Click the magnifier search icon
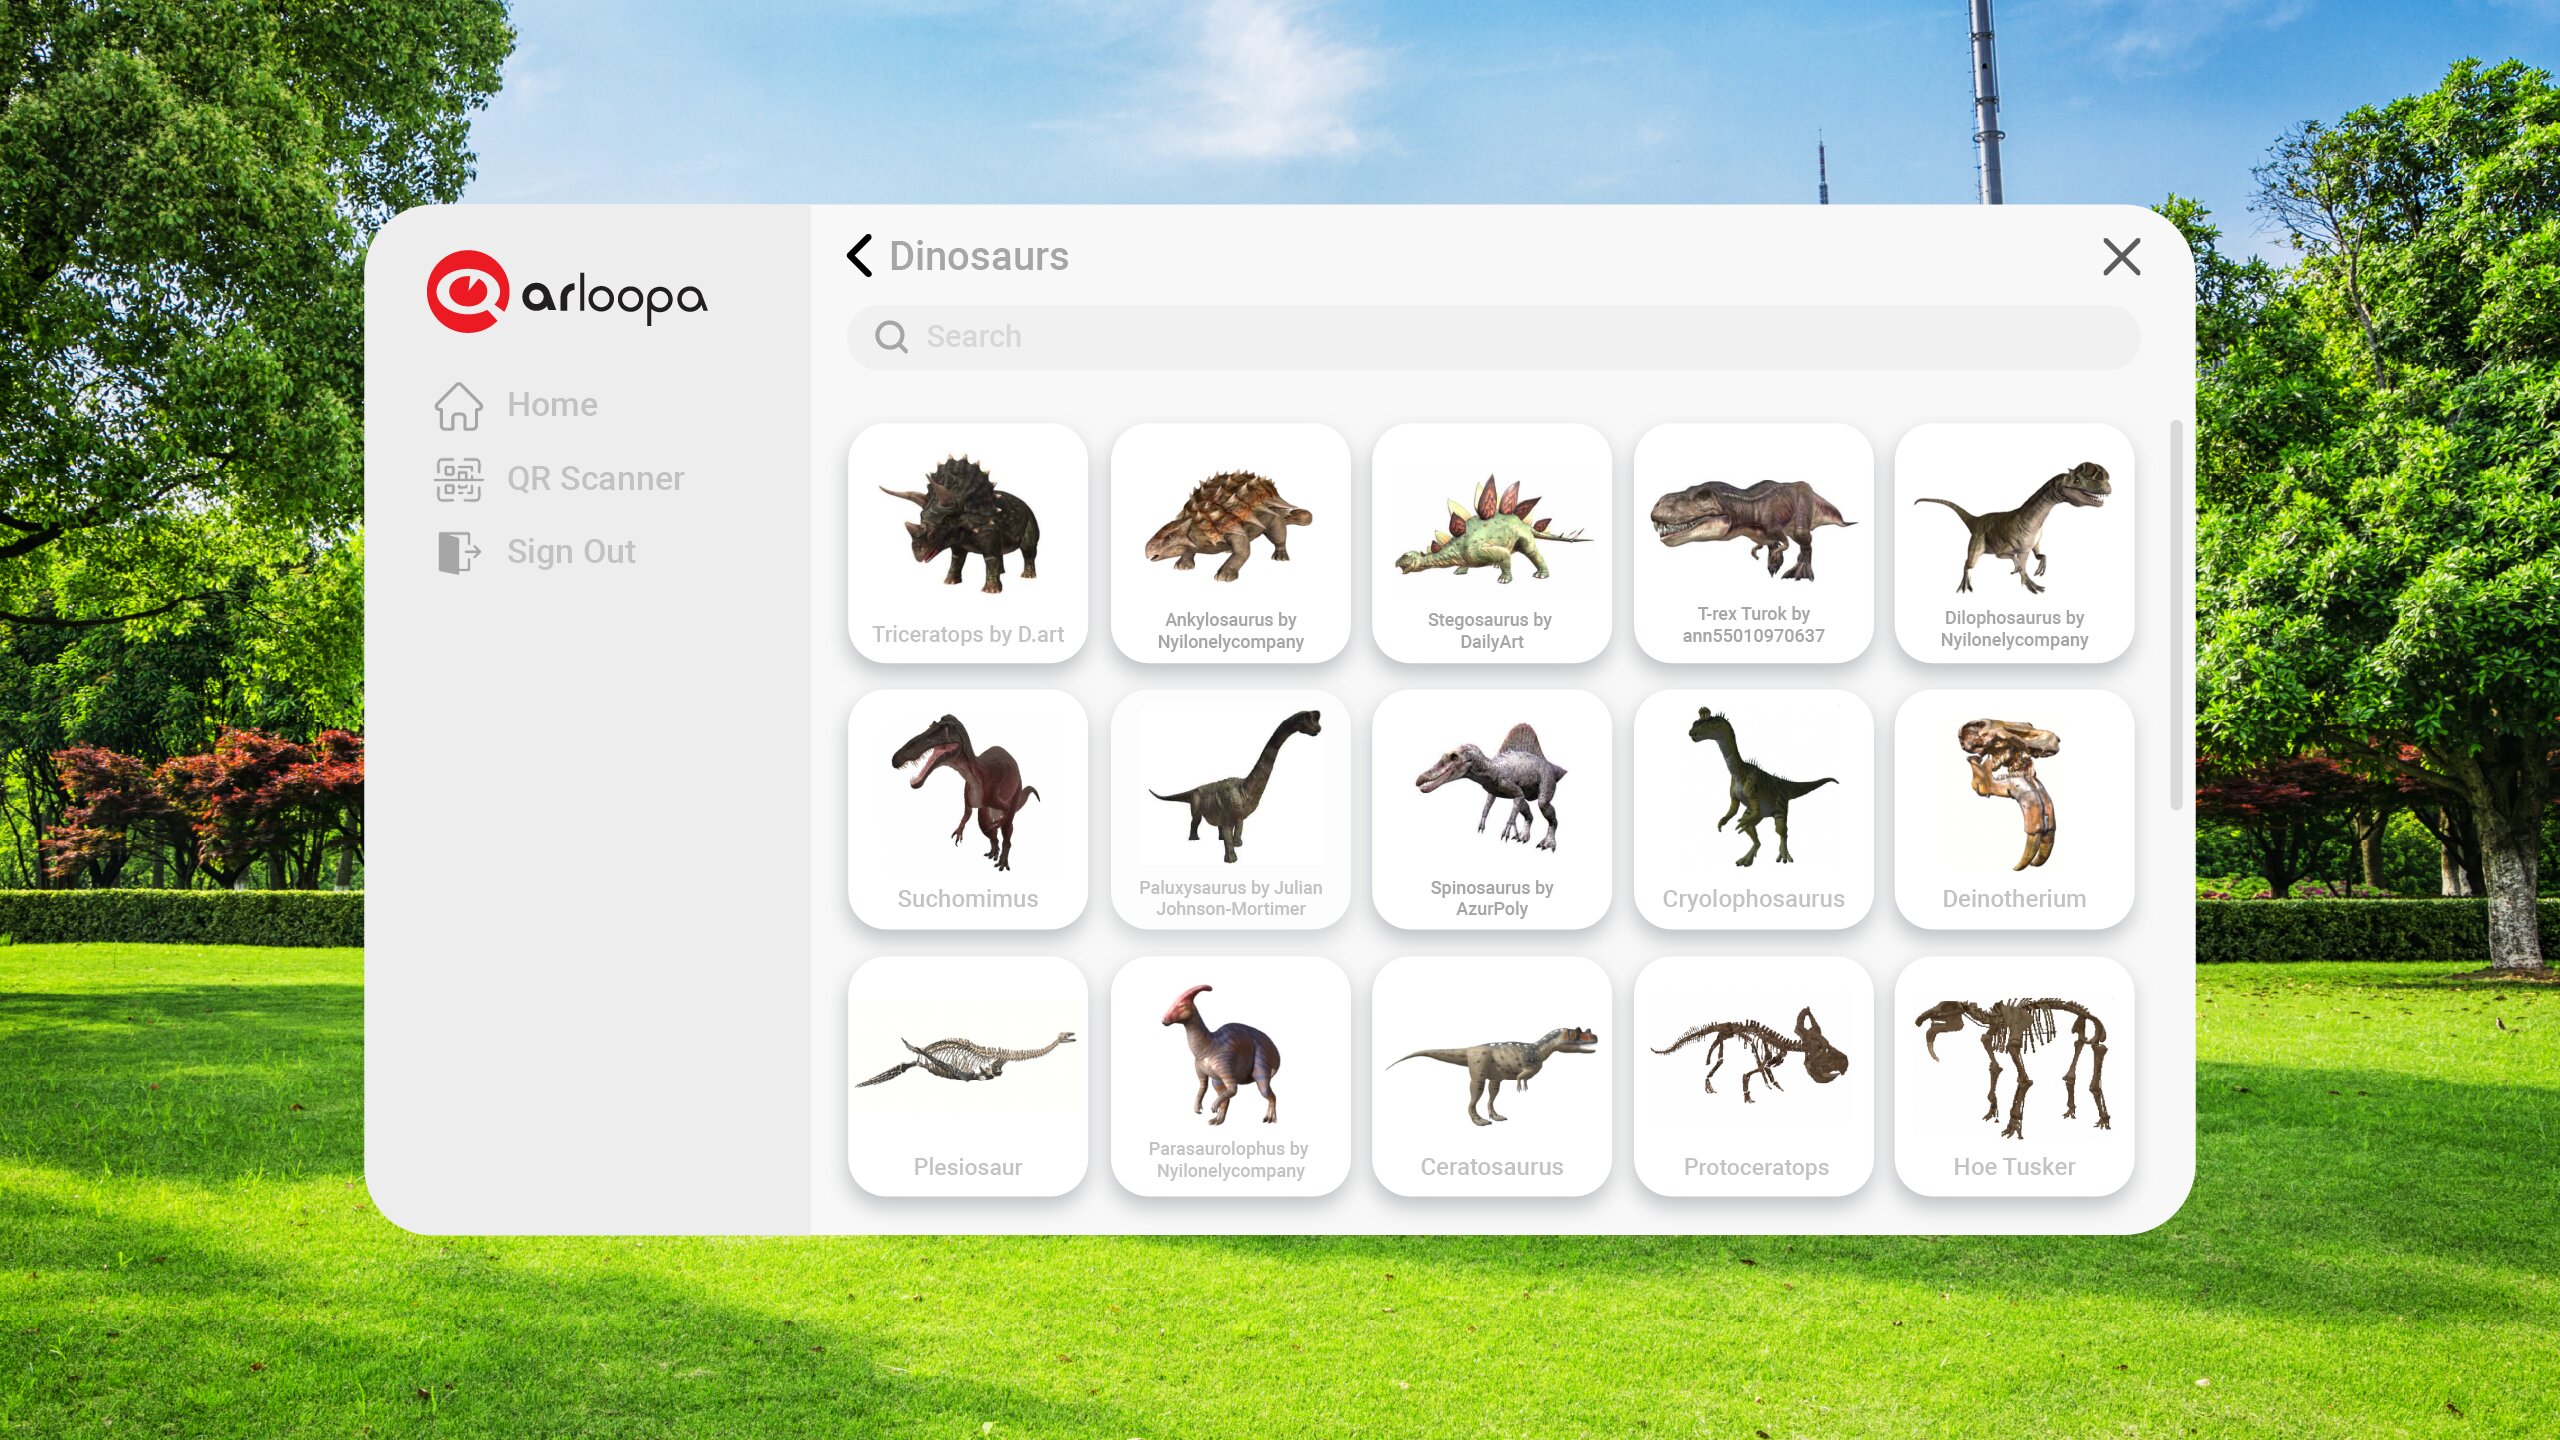 pyautogui.click(x=891, y=337)
